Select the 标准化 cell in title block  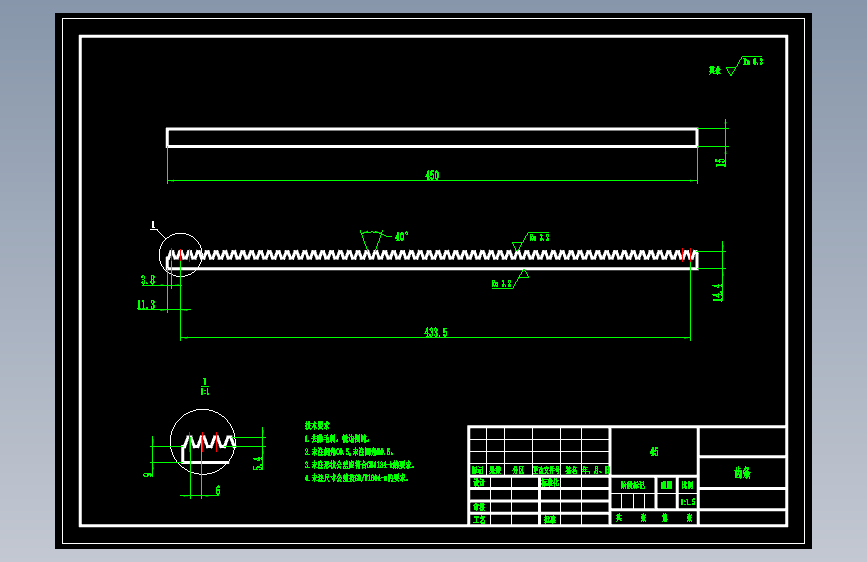click(x=550, y=482)
